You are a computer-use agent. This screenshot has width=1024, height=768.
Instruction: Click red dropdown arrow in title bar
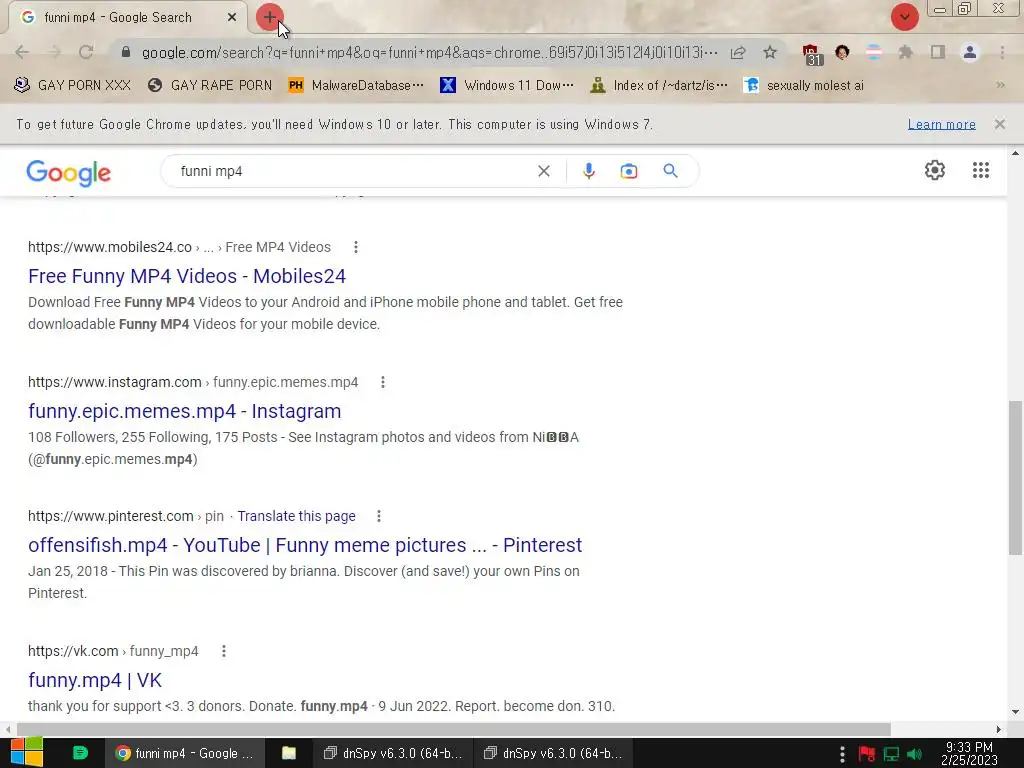pyautogui.click(x=904, y=17)
